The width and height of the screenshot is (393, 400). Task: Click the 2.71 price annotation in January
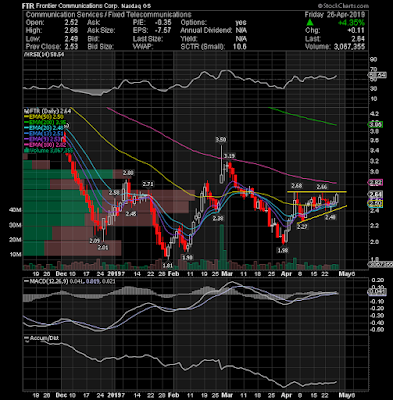pos(148,184)
